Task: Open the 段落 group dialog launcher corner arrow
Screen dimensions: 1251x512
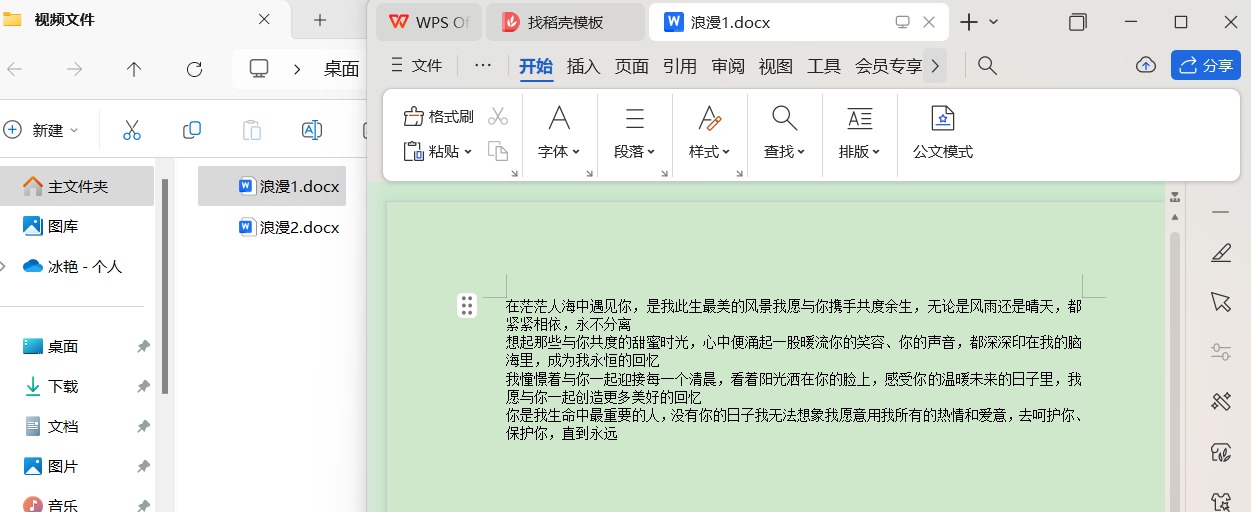Action: click(665, 173)
